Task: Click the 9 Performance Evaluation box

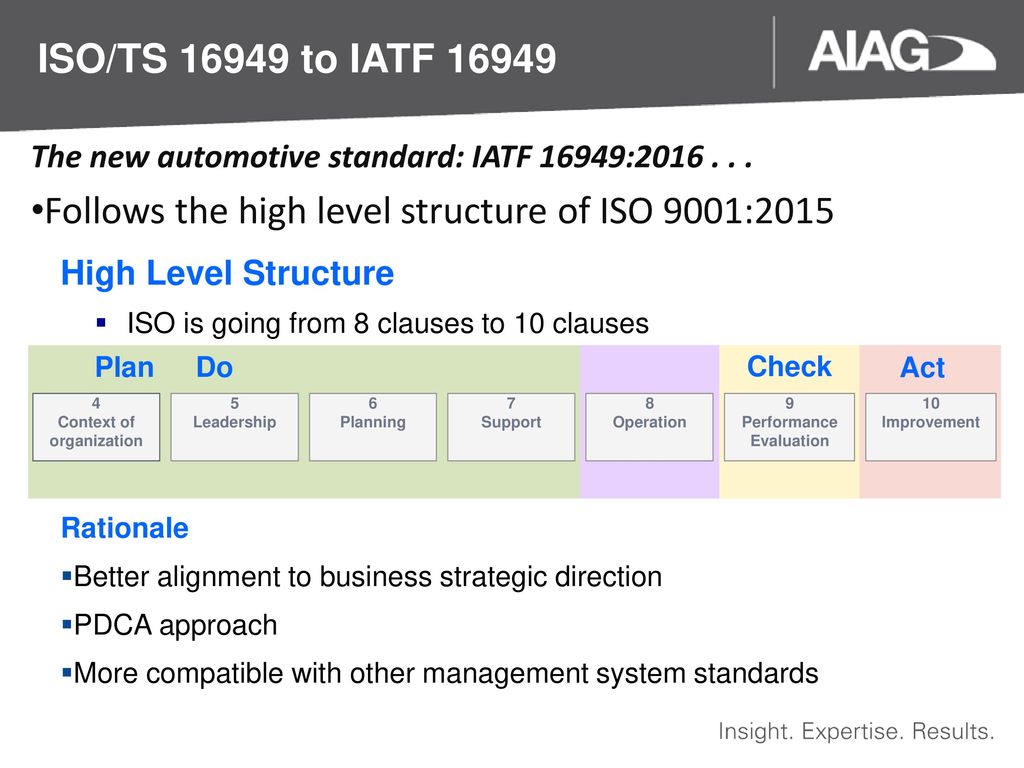Action: pos(790,427)
